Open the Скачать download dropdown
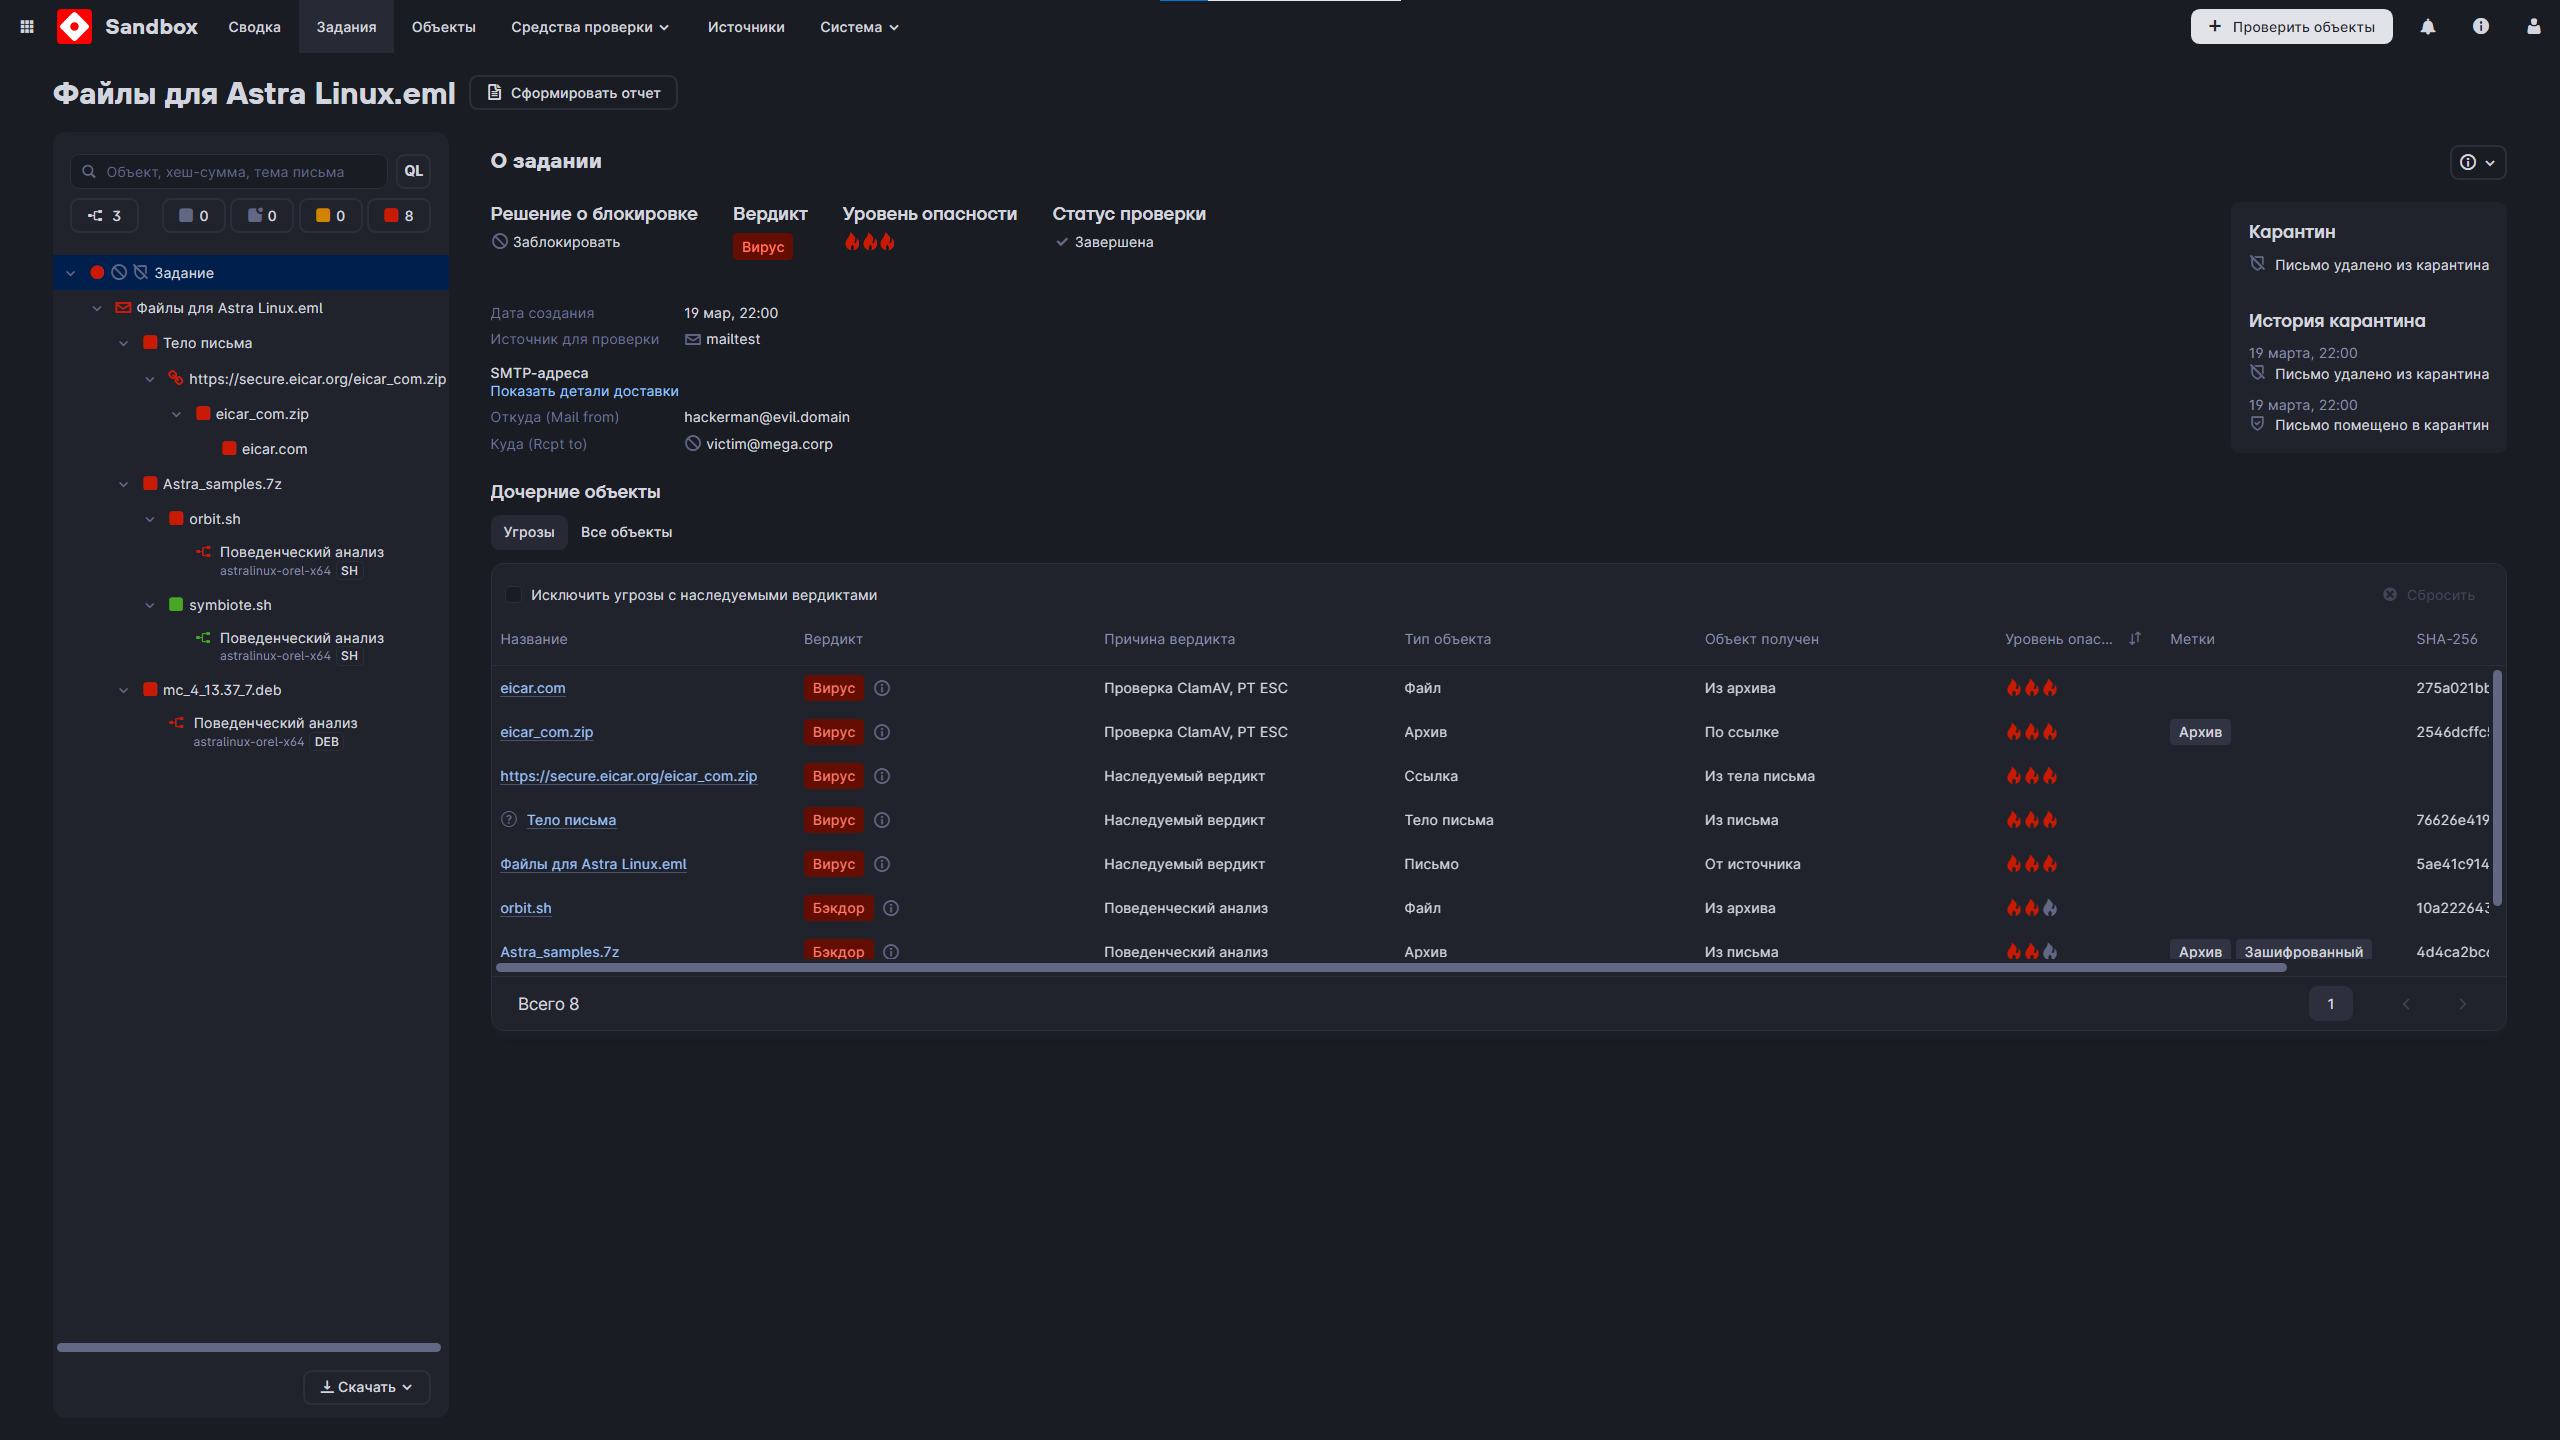This screenshot has height=1440, width=2560. (x=366, y=1387)
